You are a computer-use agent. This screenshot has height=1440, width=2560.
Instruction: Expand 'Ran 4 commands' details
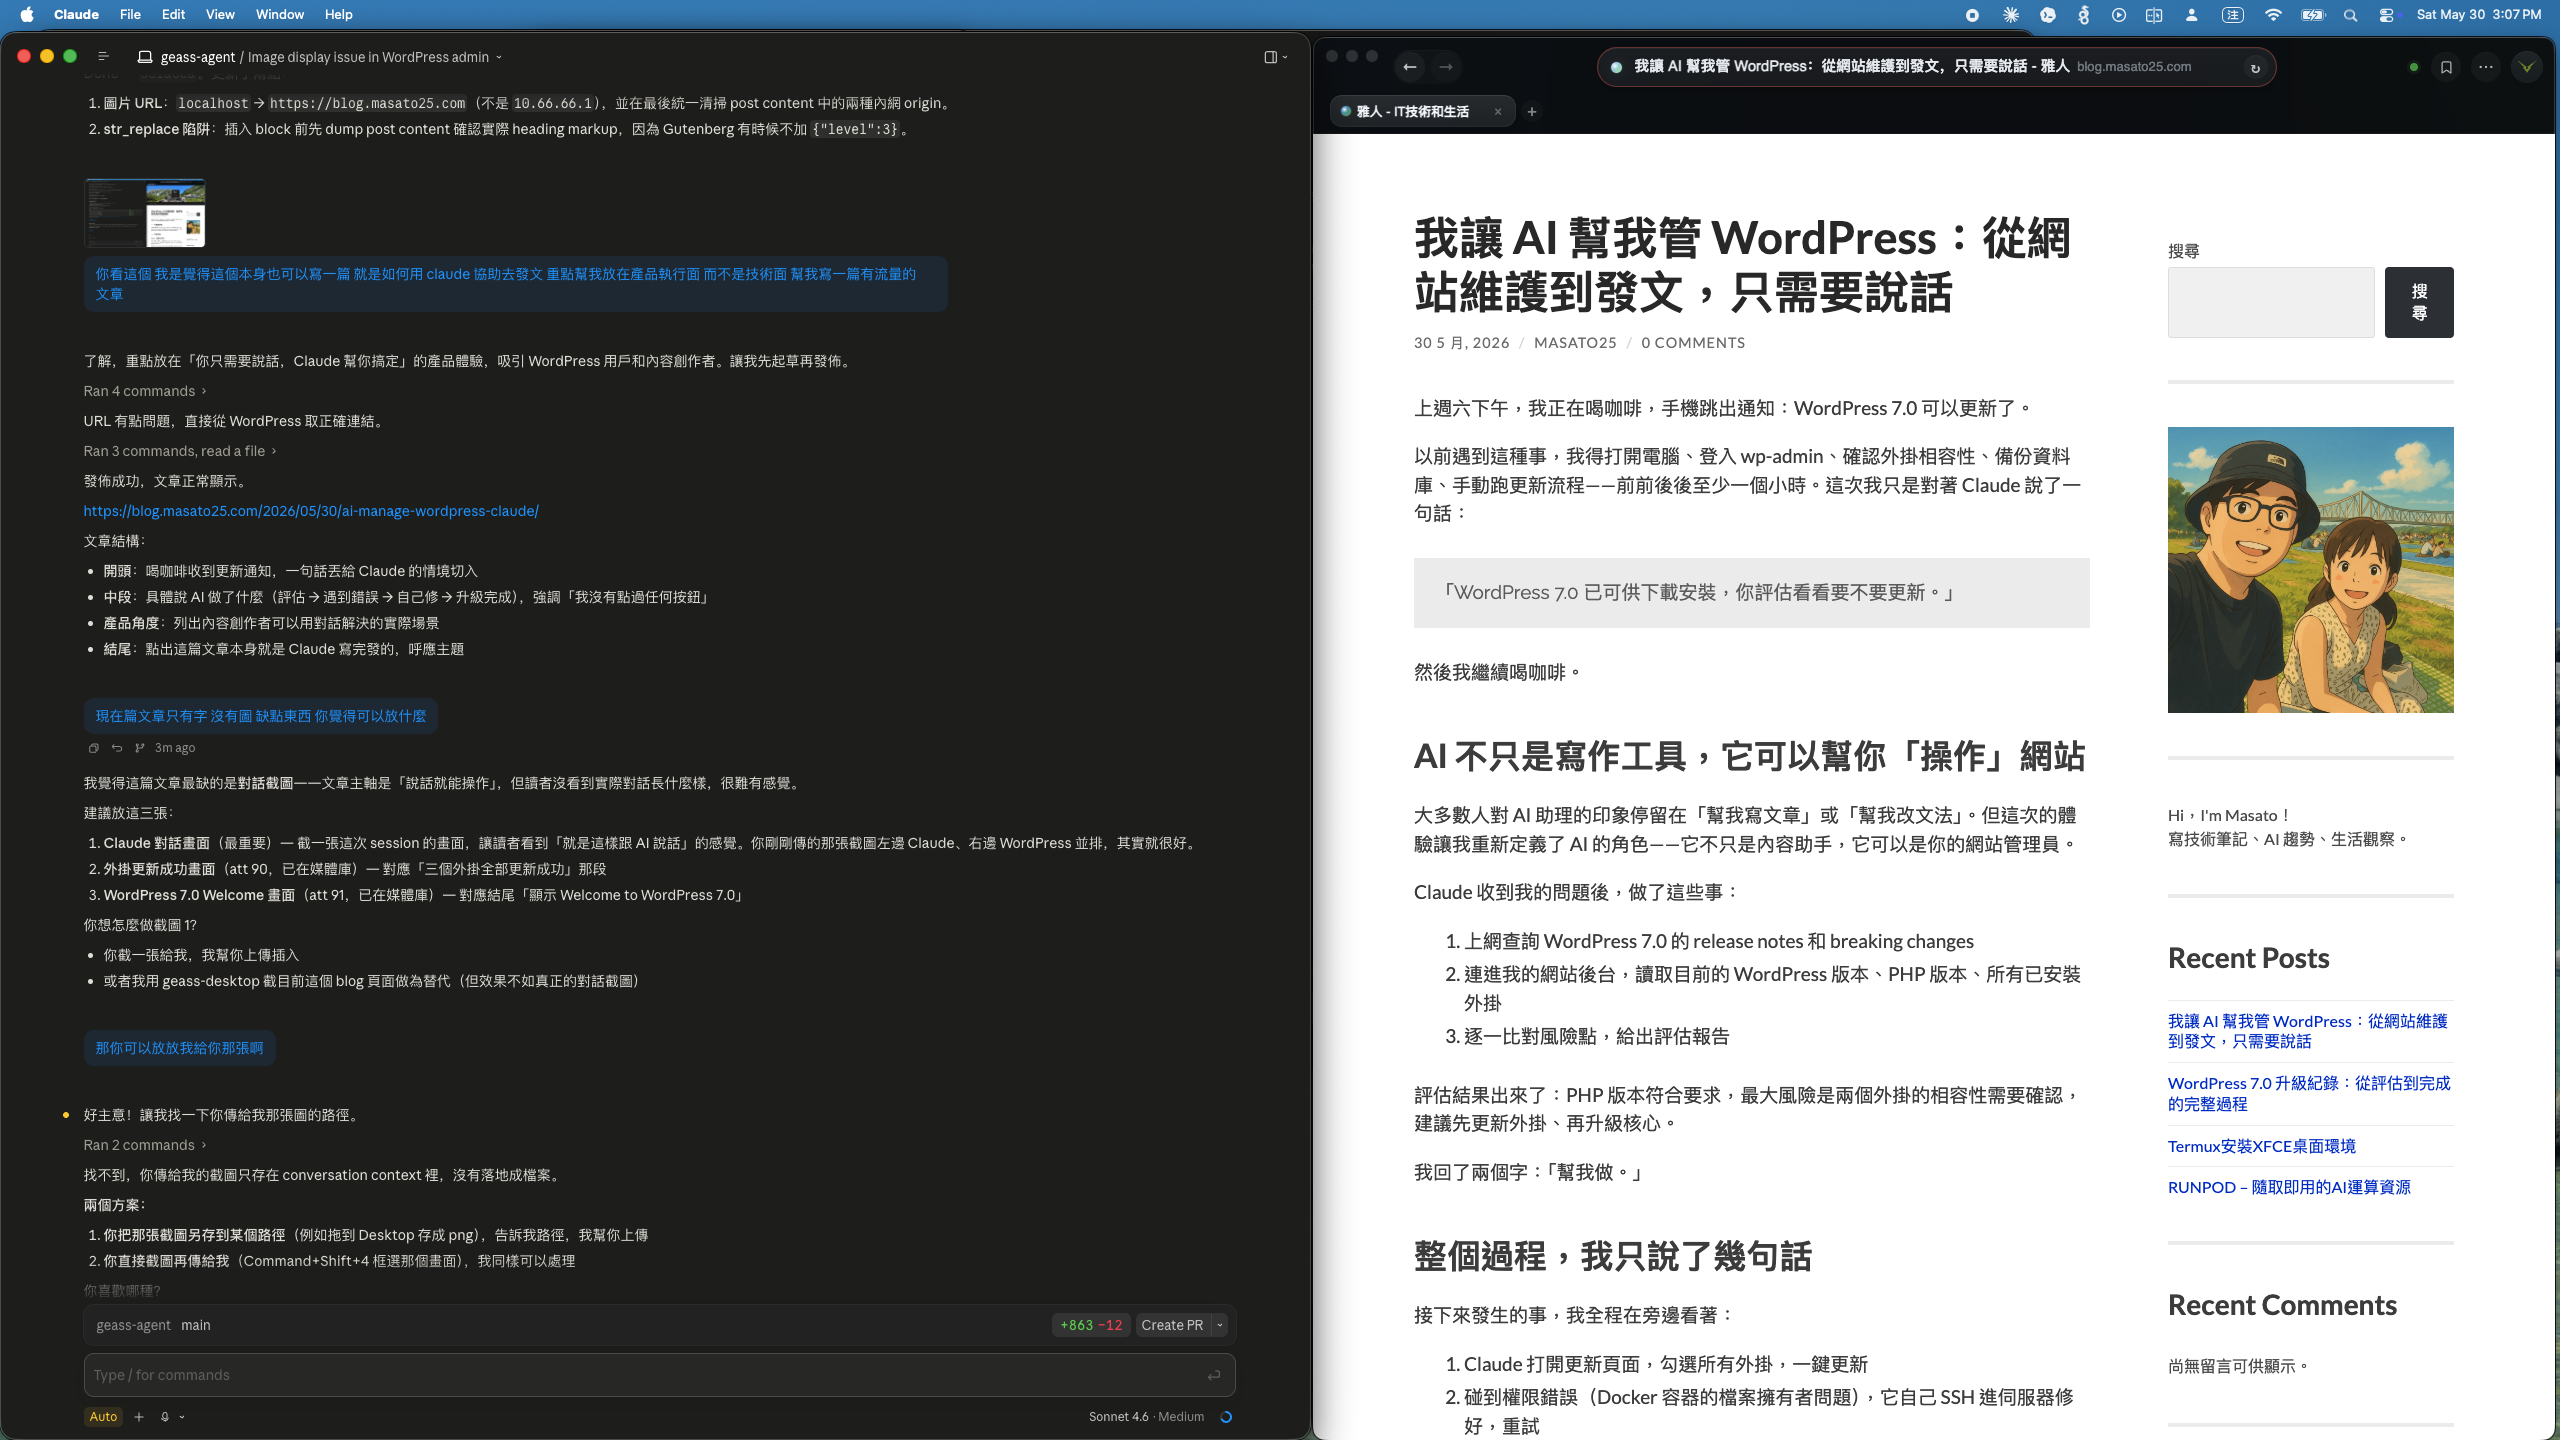(145, 391)
